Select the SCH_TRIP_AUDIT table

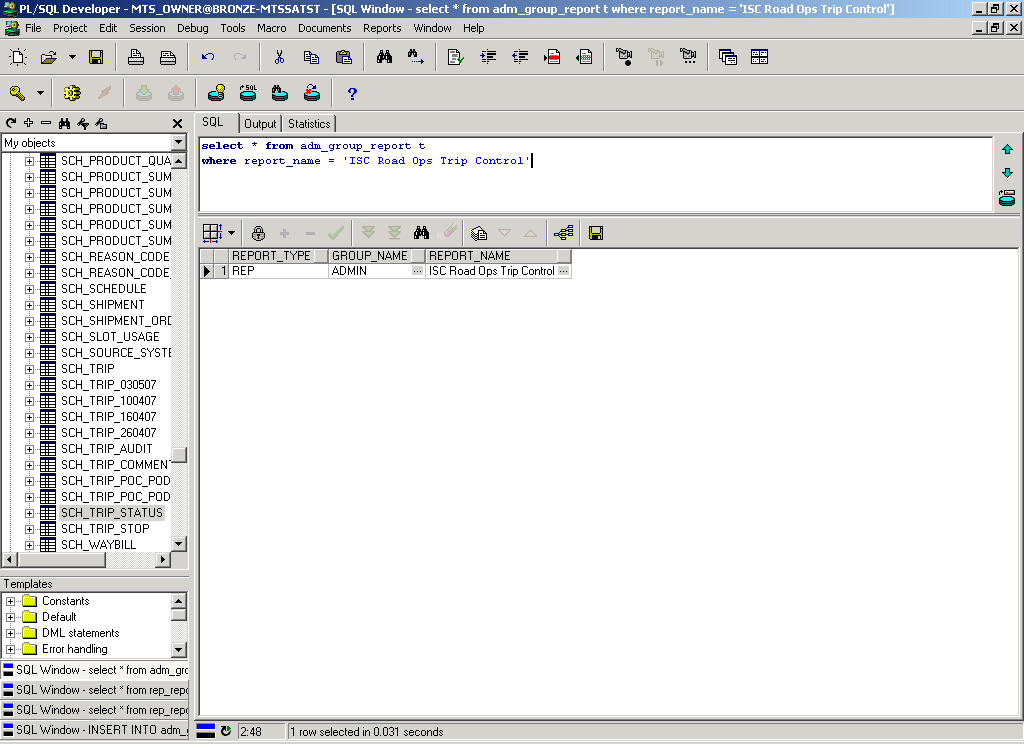click(x=106, y=449)
